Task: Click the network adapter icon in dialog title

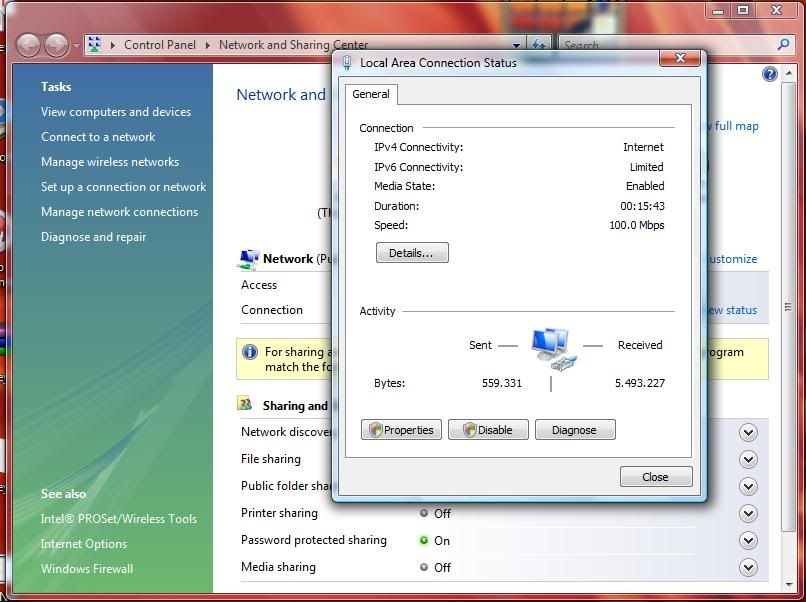Action: point(347,63)
